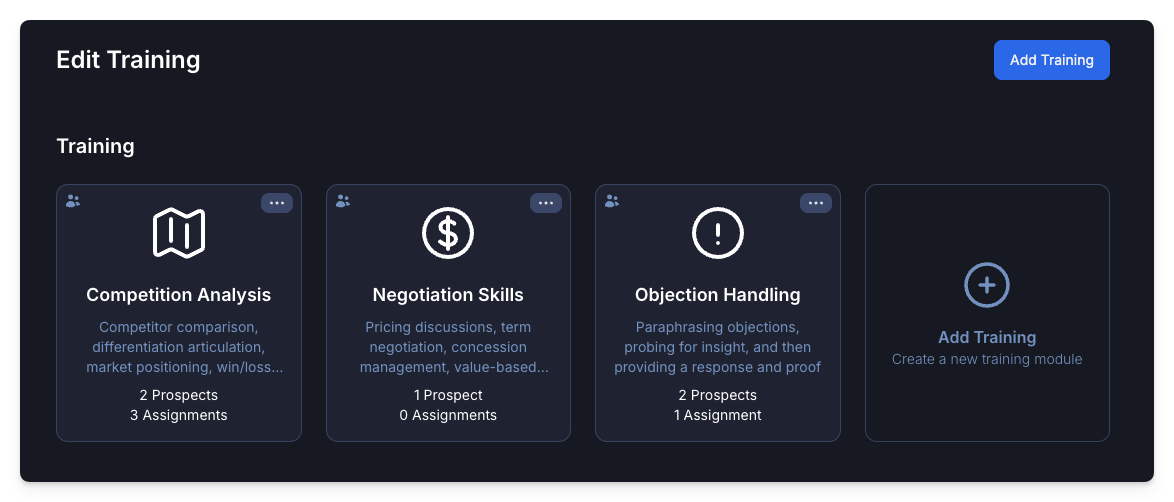The width and height of the screenshot is (1174, 502).
Task: Open the Negotiation Skills more options menu
Action: pyautogui.click(x=546, y=203)
